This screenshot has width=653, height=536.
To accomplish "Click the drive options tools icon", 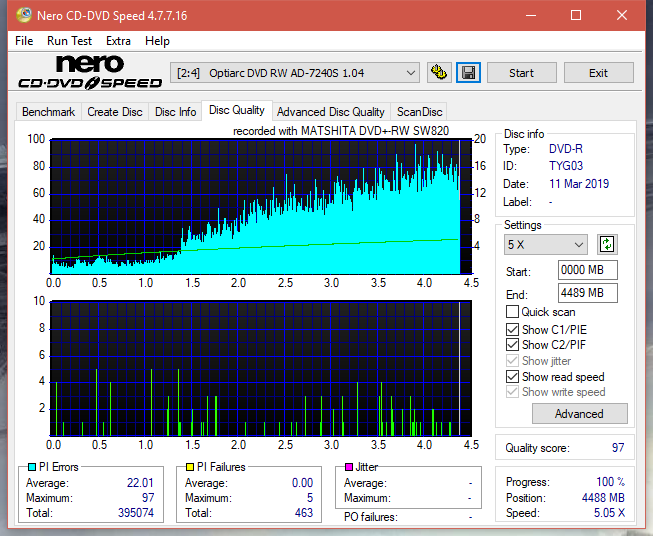I will coord(439,73).
